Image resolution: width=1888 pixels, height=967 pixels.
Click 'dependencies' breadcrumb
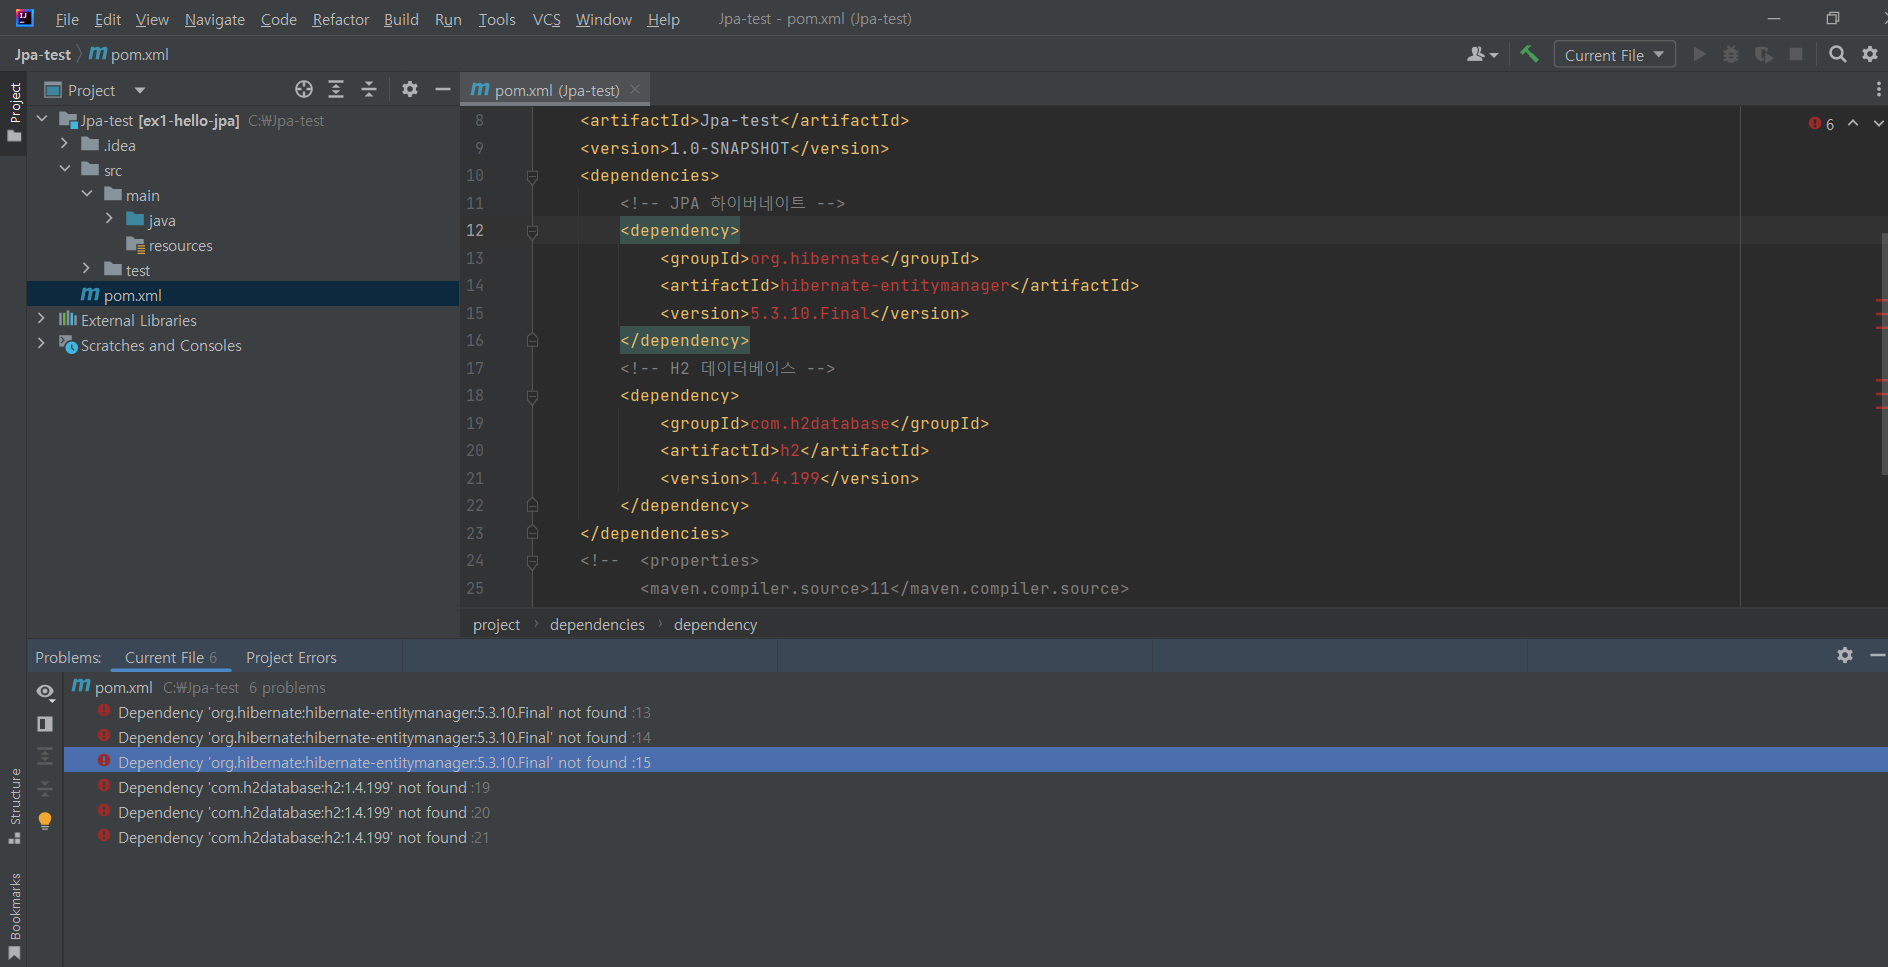pyautogui.click(x=597, y=624)
